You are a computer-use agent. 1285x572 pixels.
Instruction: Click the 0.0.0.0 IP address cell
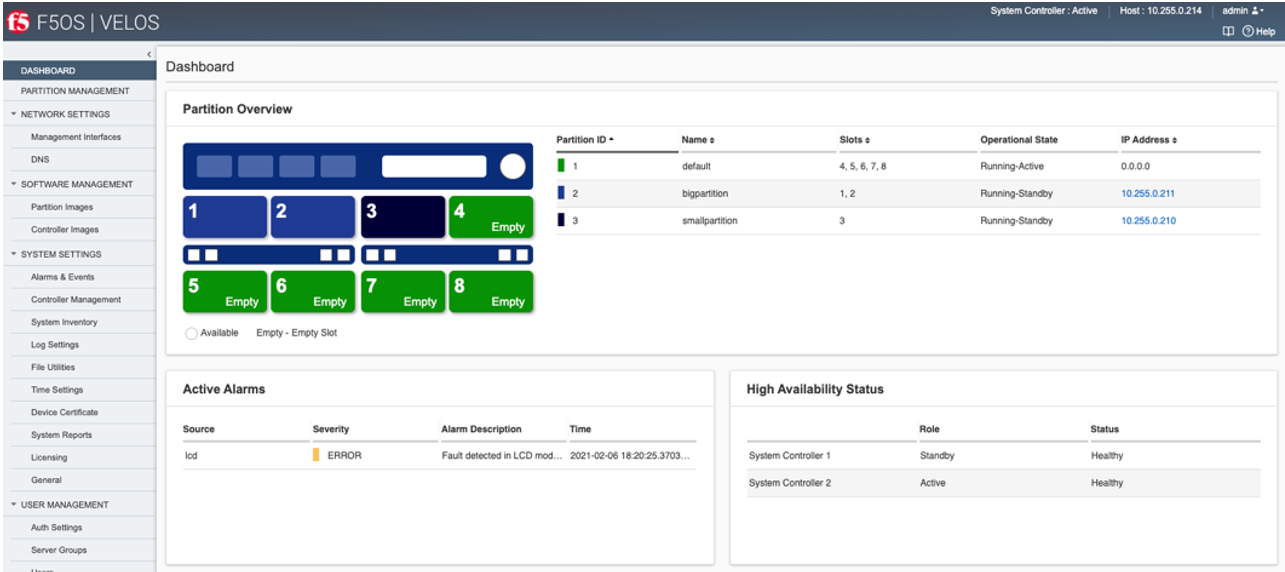(x=1136, y=166)
